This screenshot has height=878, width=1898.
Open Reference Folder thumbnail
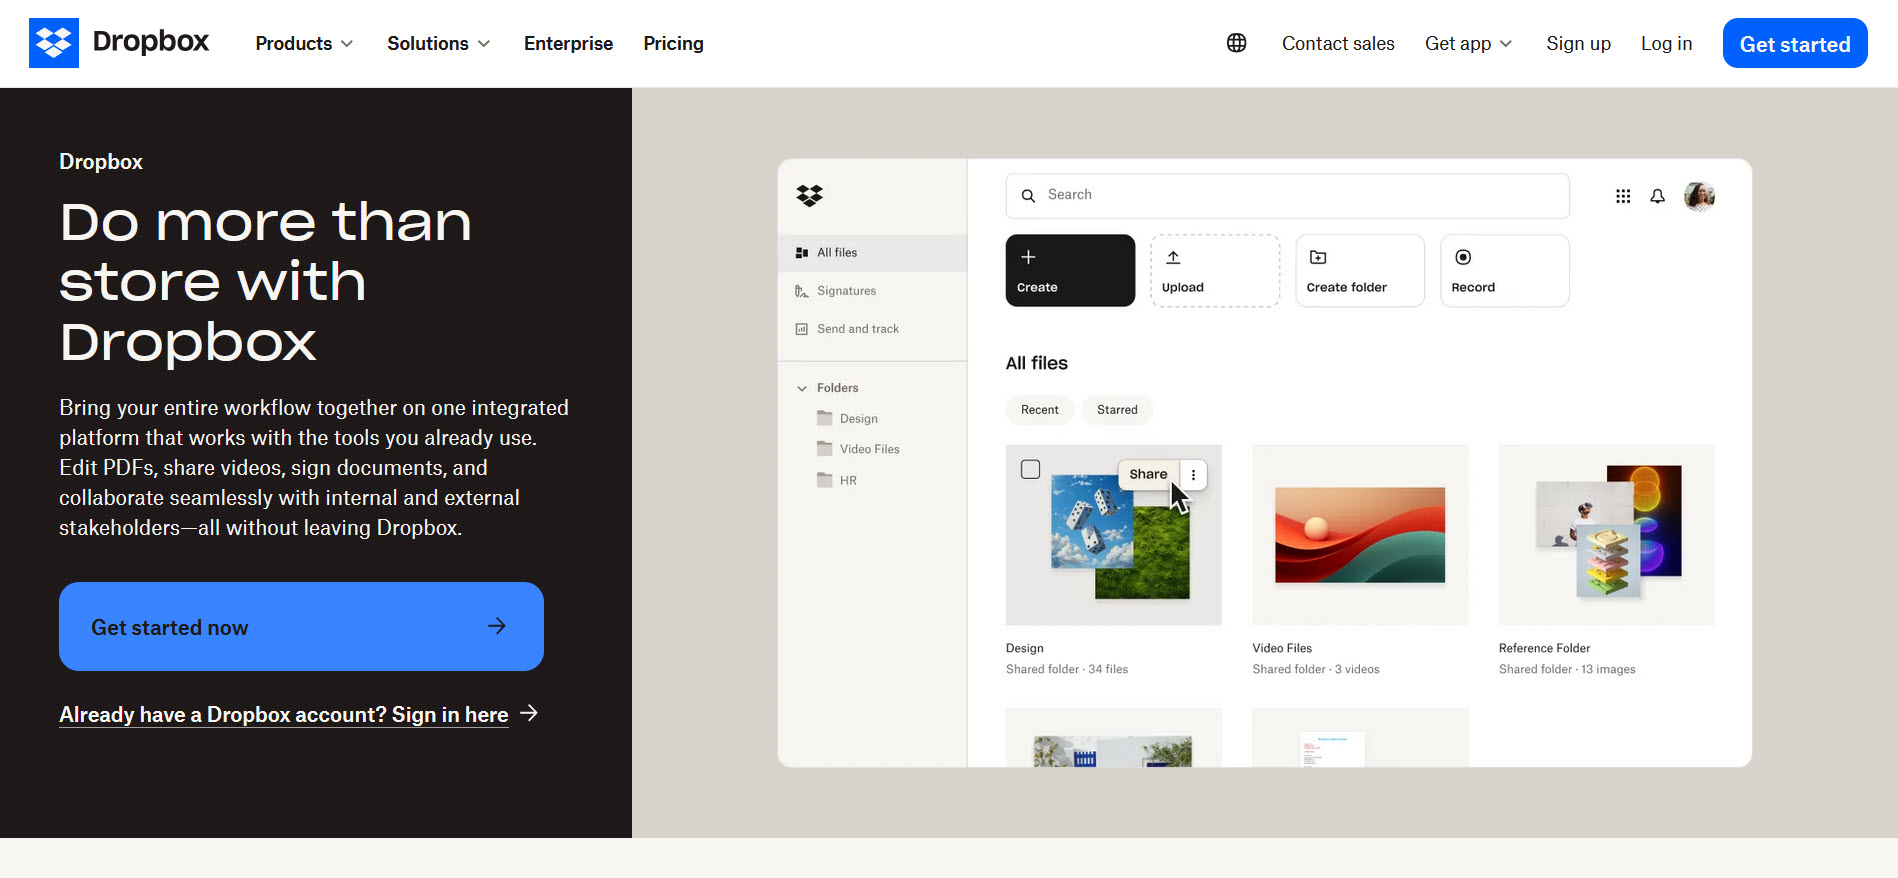(x=1606, y=535)
